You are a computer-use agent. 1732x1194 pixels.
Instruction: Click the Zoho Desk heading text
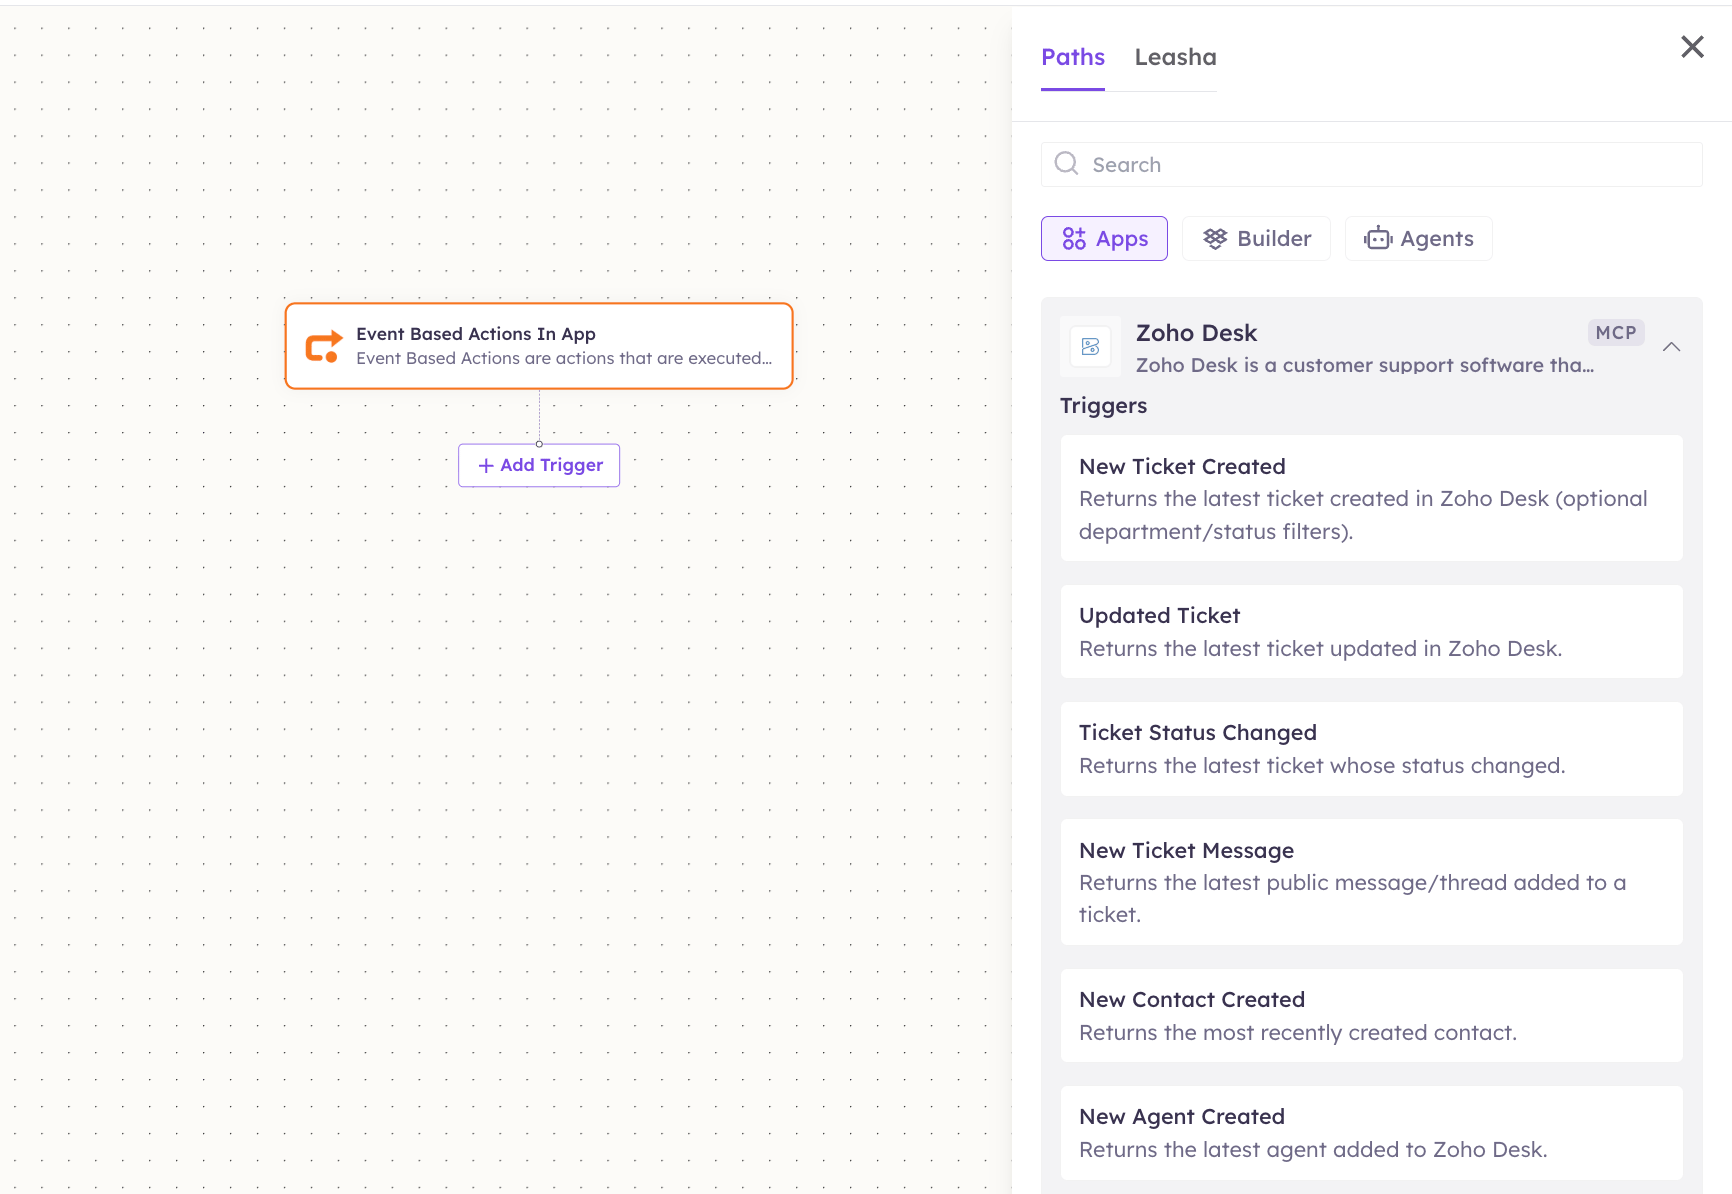1196,333
